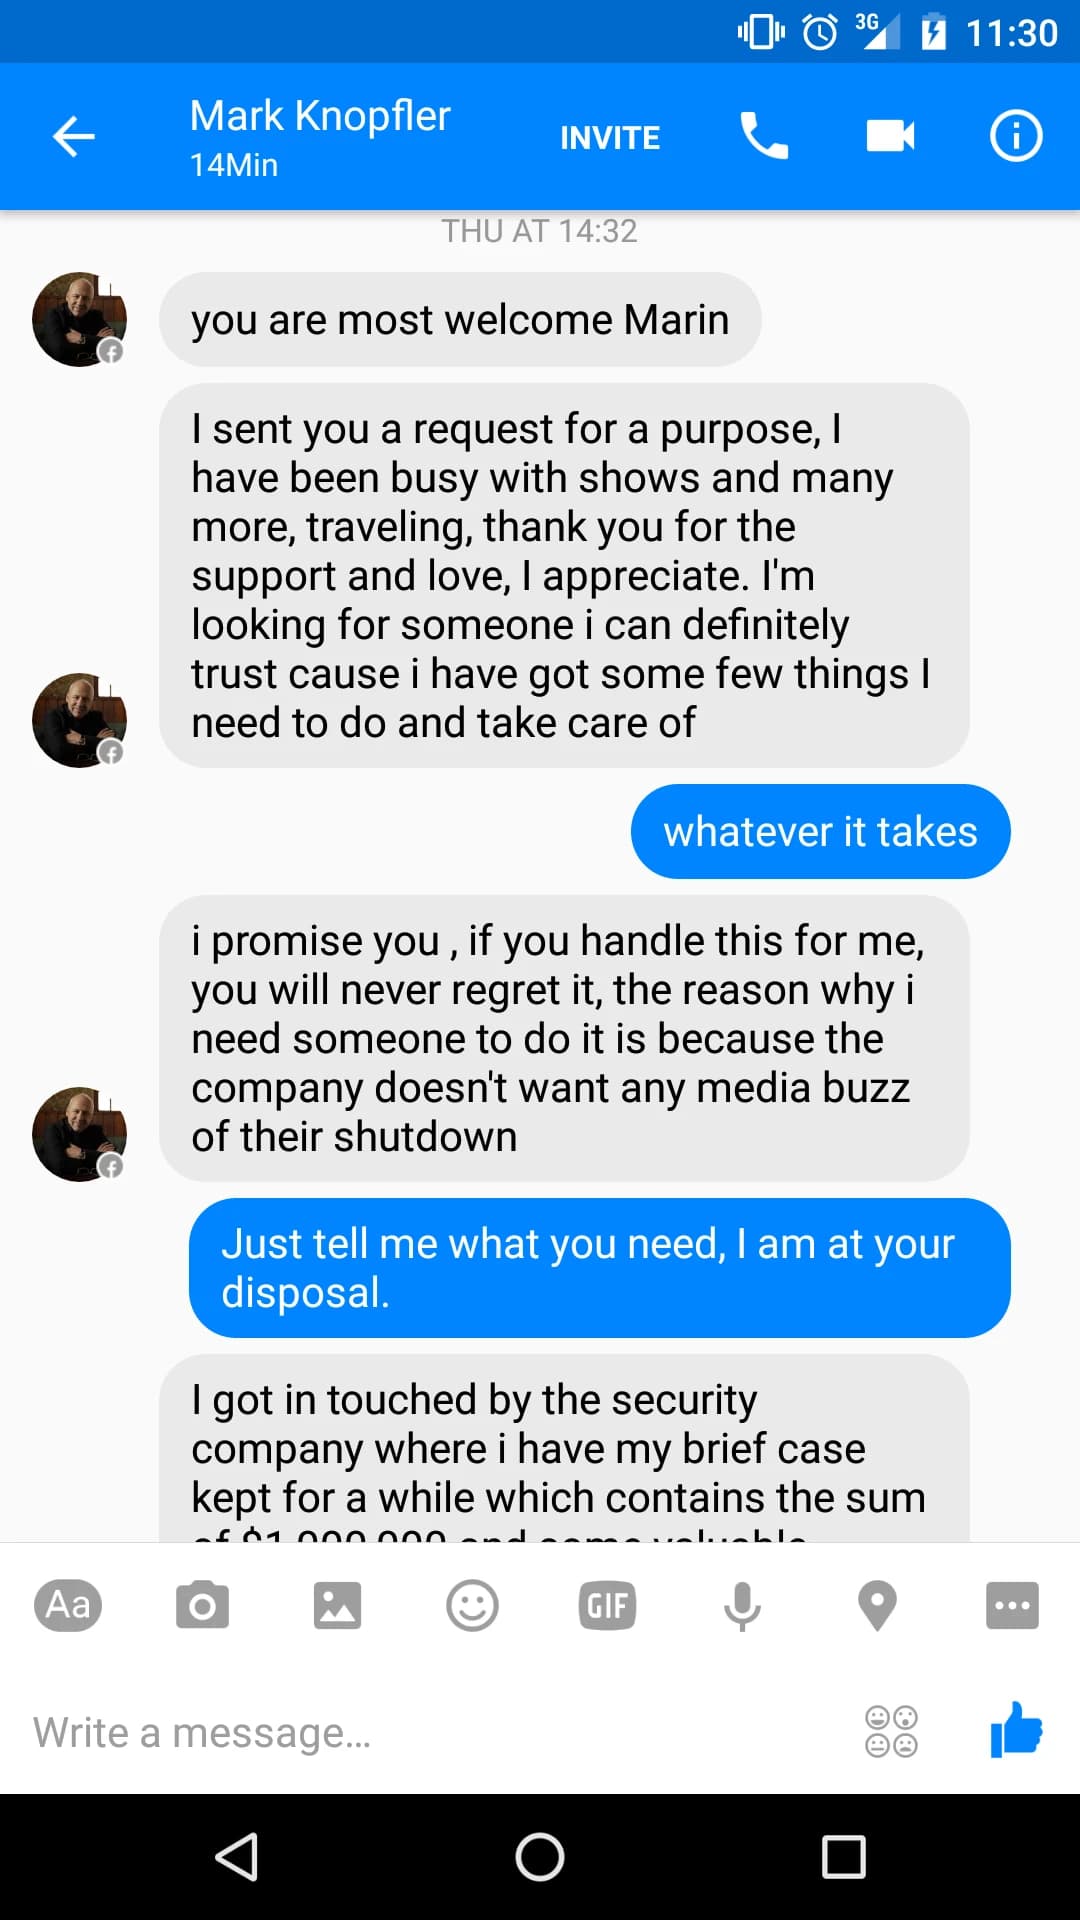Switch to the Aa text keyboard

click(68, 1606)
